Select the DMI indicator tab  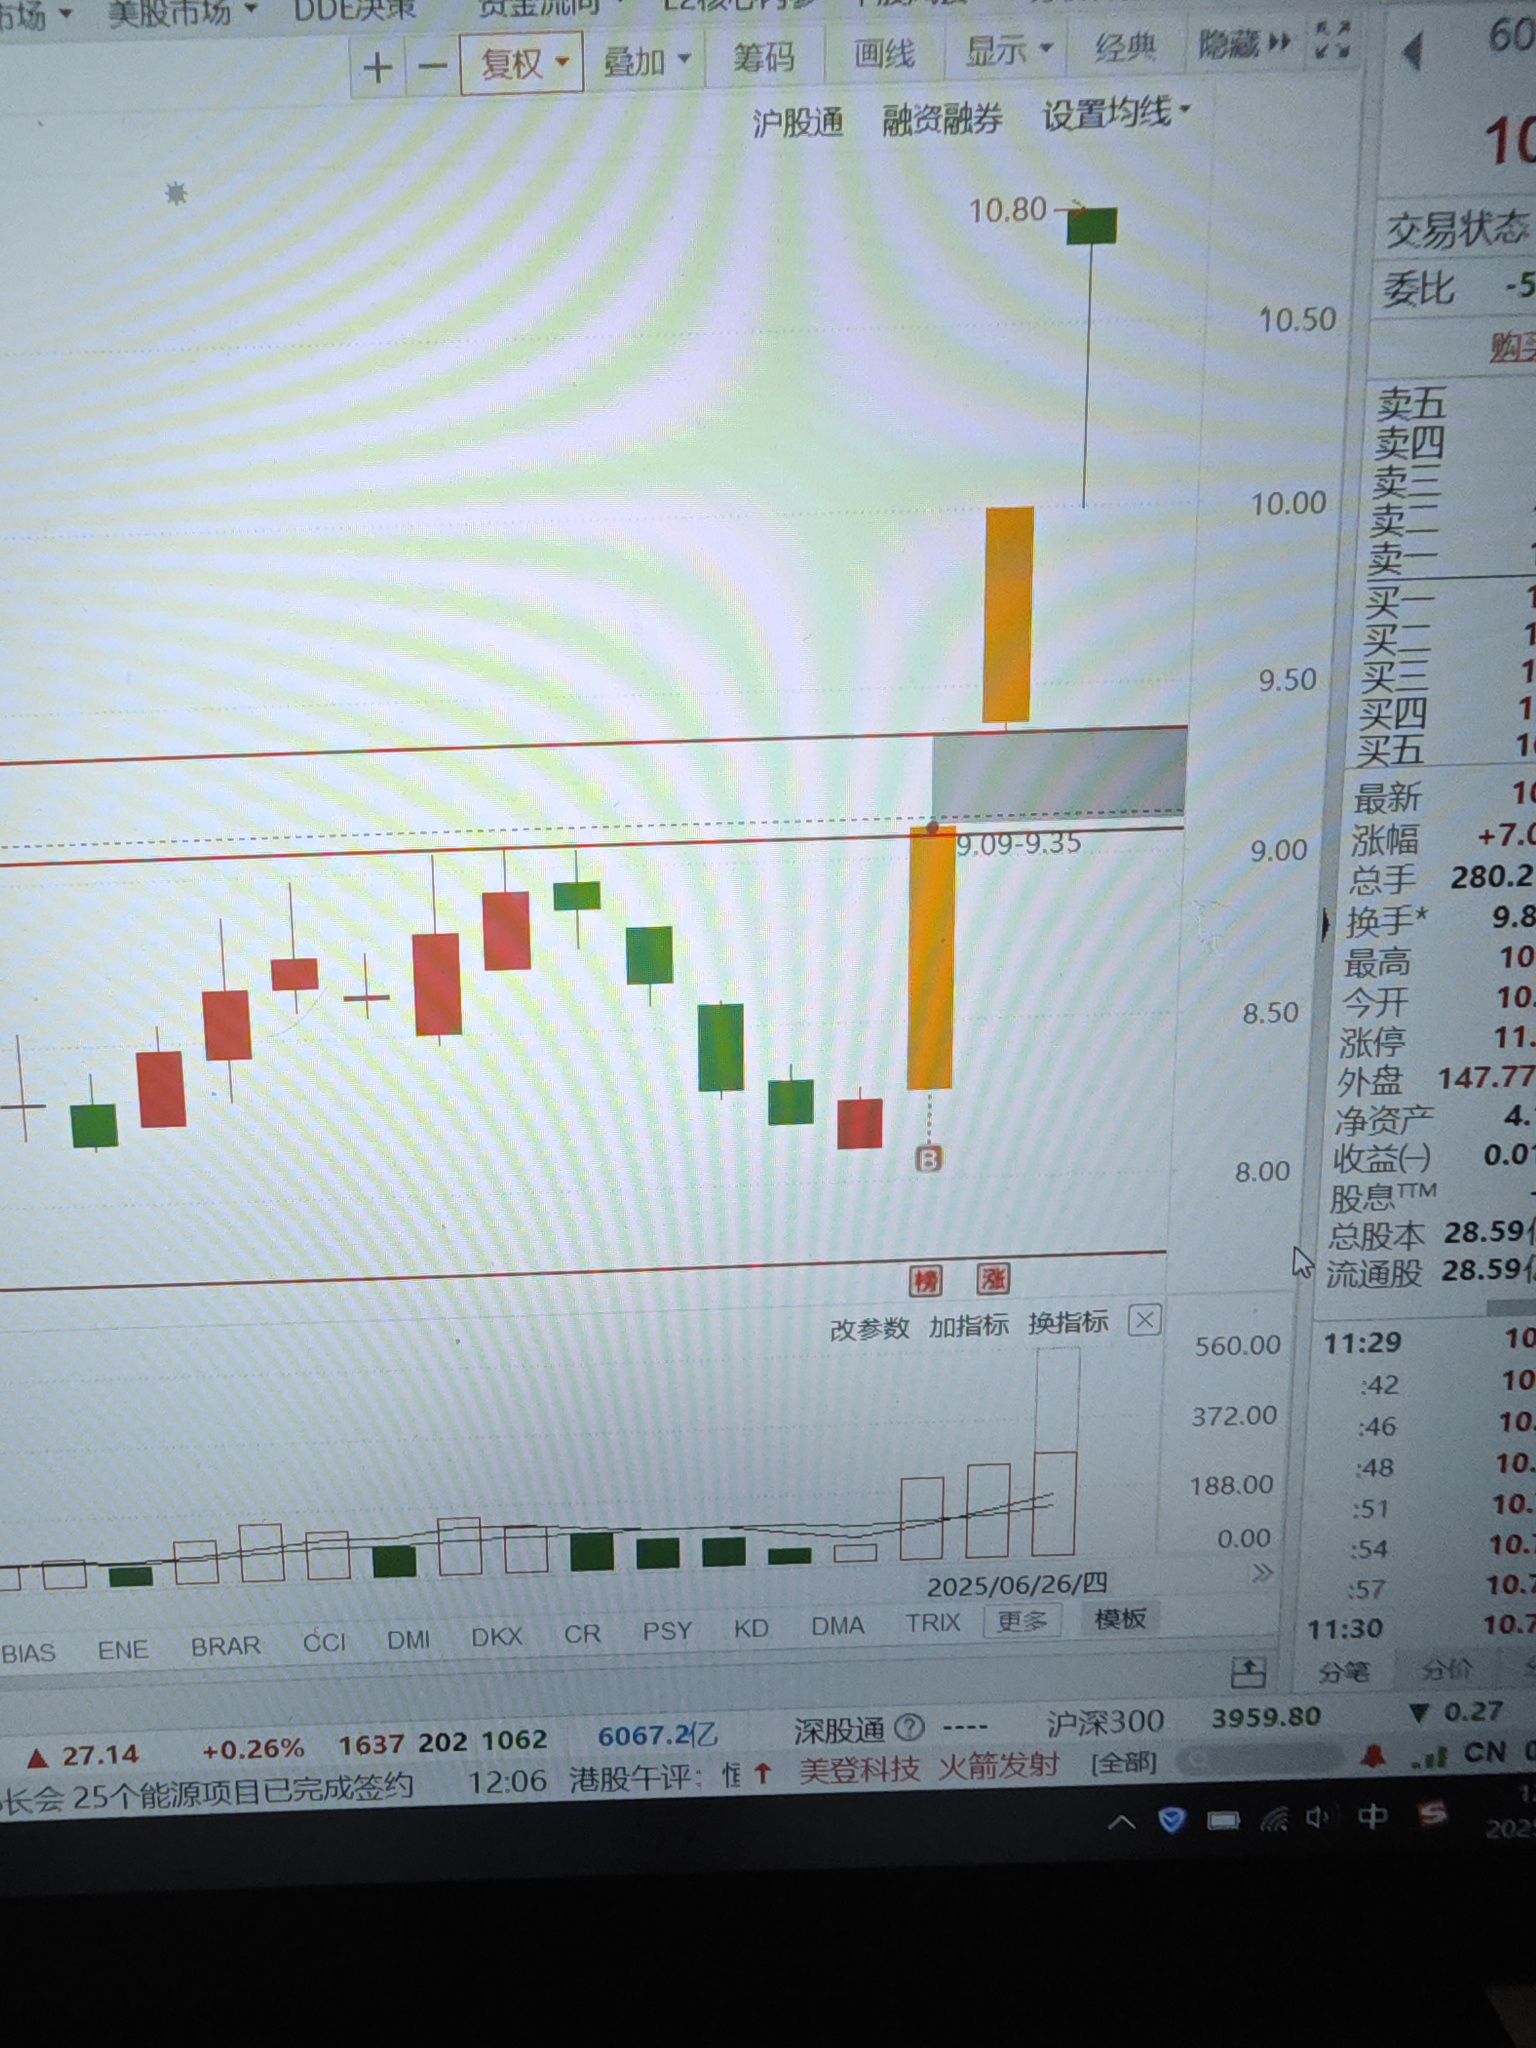tap(409, 1639)
